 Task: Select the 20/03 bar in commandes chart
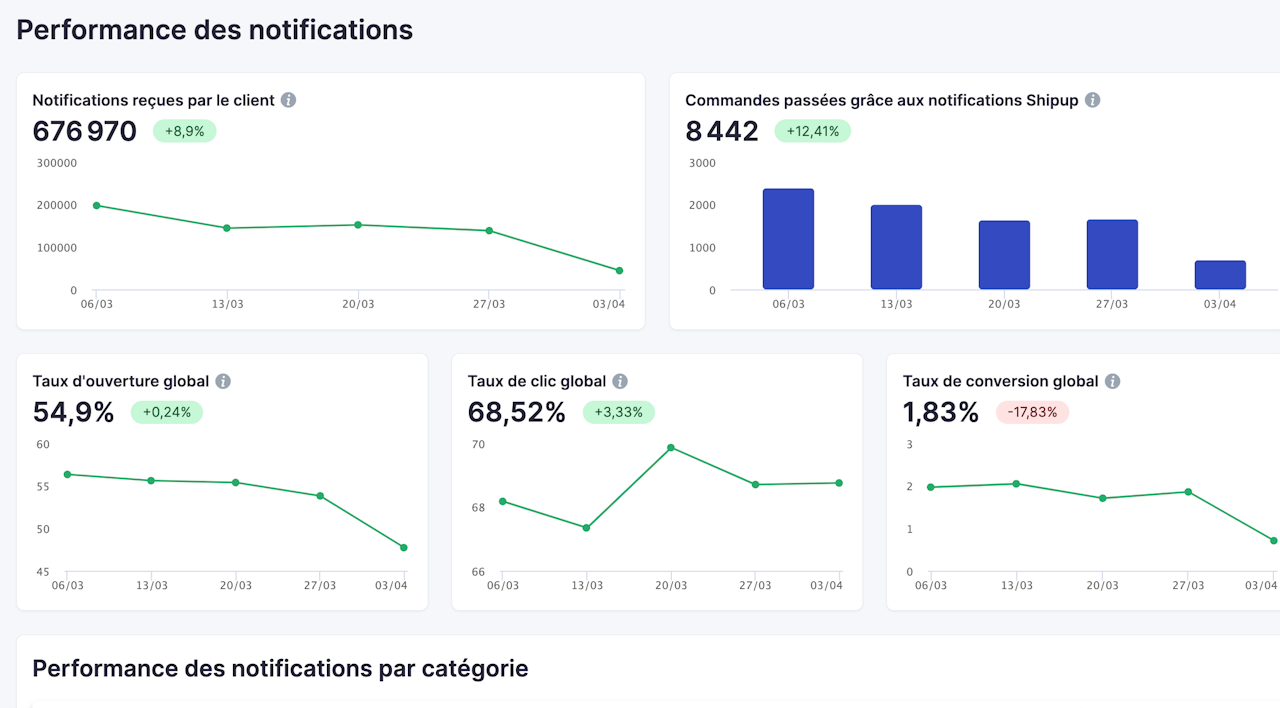click(x=1004, y=255)
